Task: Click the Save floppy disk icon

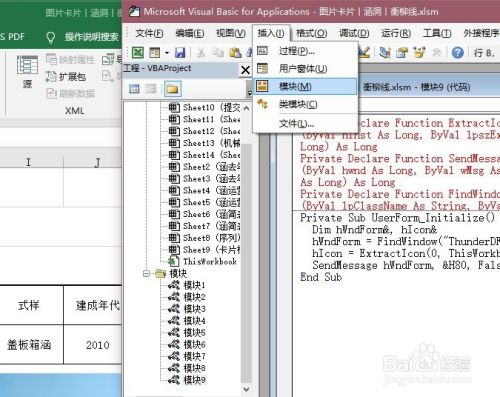Action: [x=180, y=53]
